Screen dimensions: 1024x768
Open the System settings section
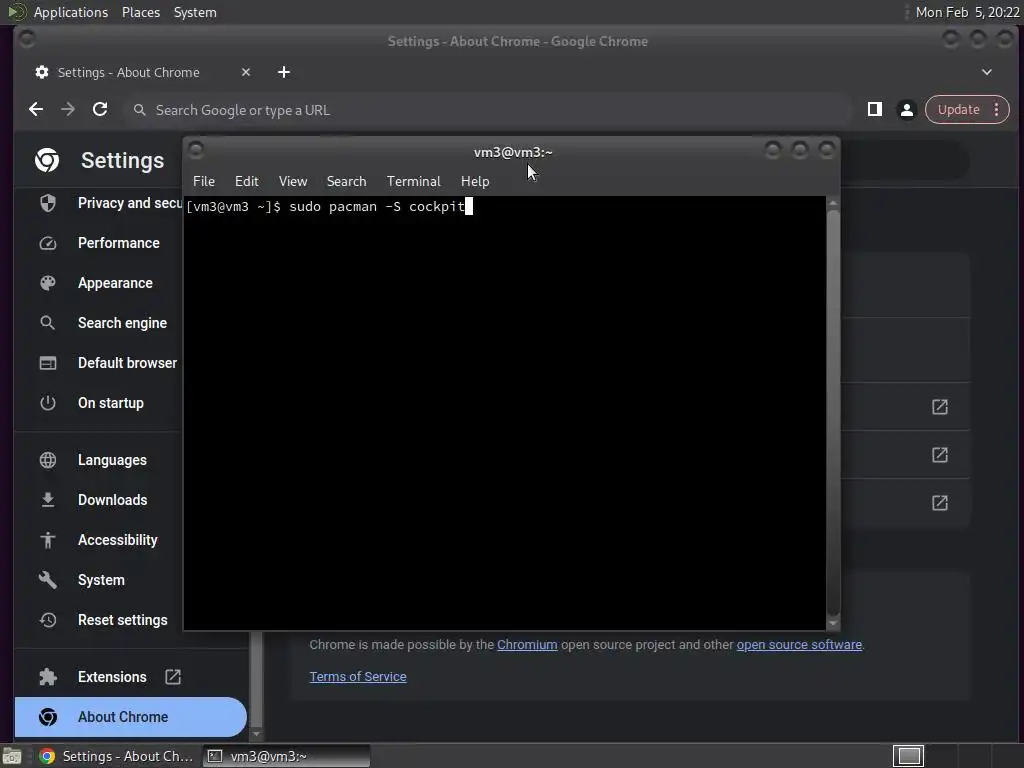[101, 580]
